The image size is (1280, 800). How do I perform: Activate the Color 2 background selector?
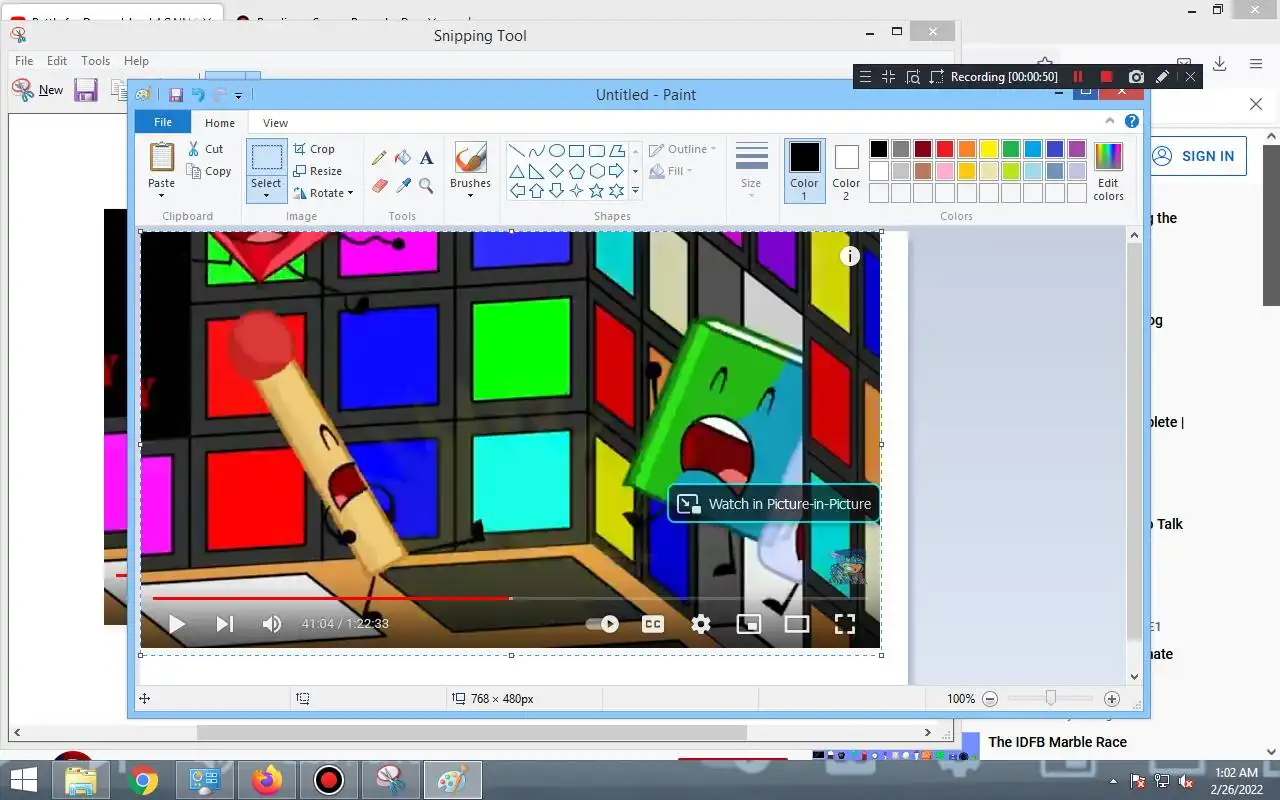846,171
